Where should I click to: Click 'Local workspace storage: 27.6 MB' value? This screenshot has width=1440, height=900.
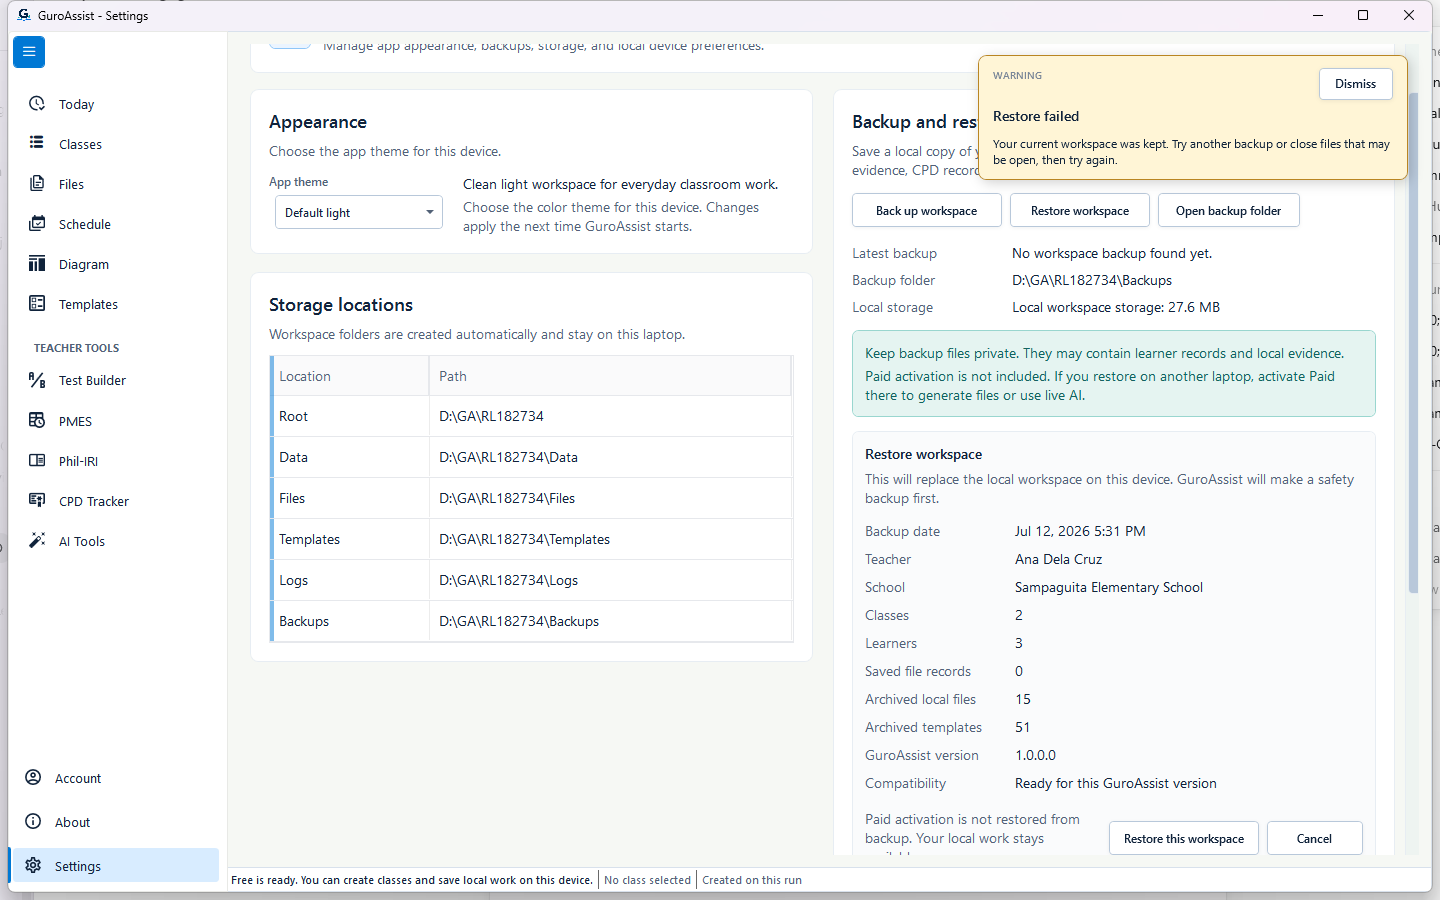click(1116, 307)
